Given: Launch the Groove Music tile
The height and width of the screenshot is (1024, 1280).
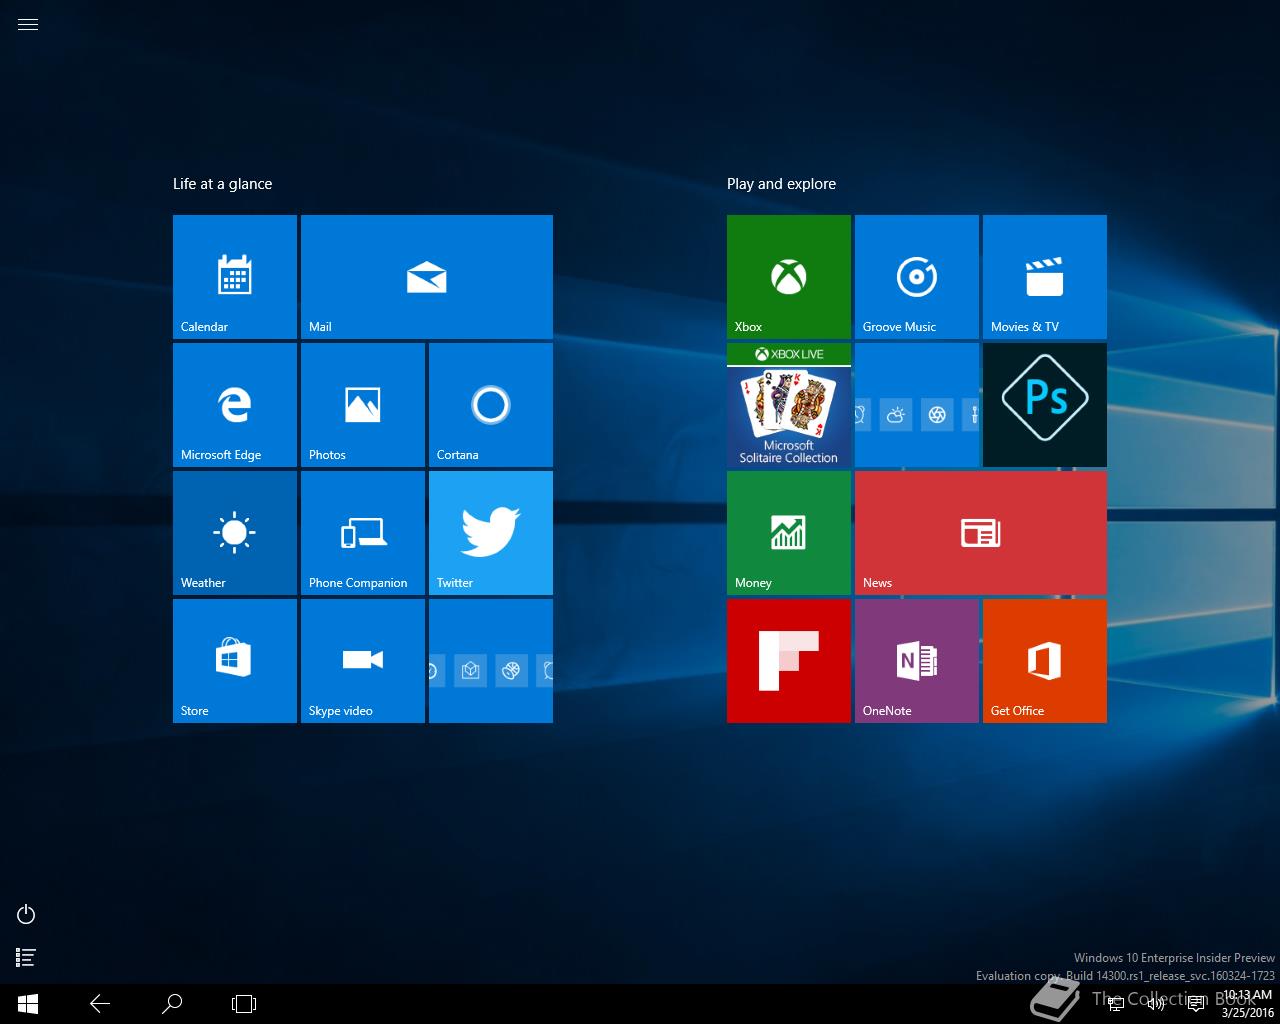Looking at the screenshot, I should click(917, 277).
